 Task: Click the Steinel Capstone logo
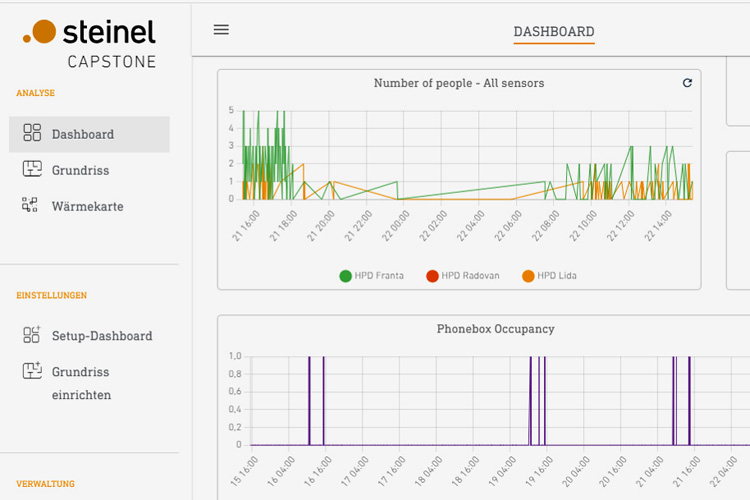[x=90, y=43]
